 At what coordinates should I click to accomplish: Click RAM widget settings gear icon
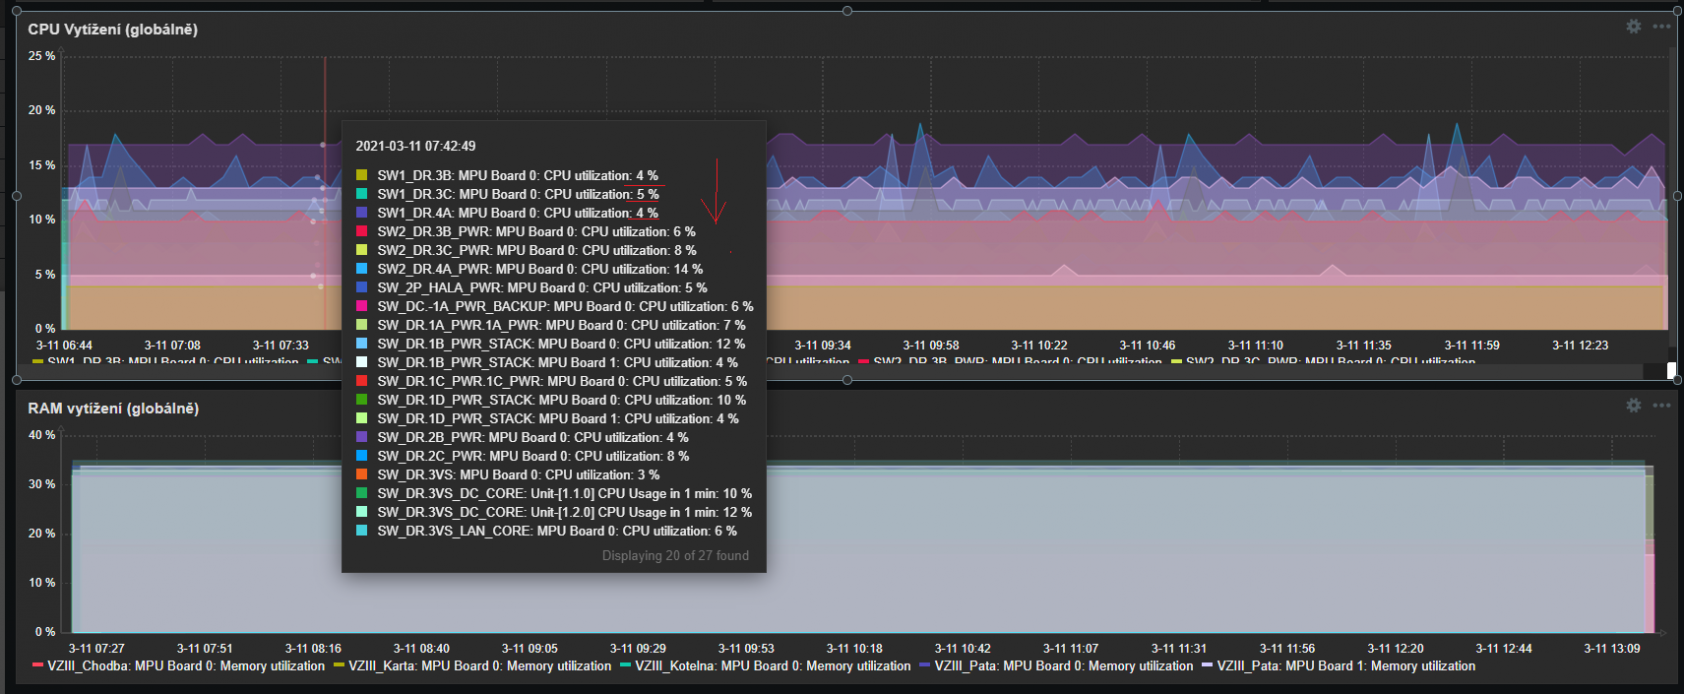[x=1633, y=405]
